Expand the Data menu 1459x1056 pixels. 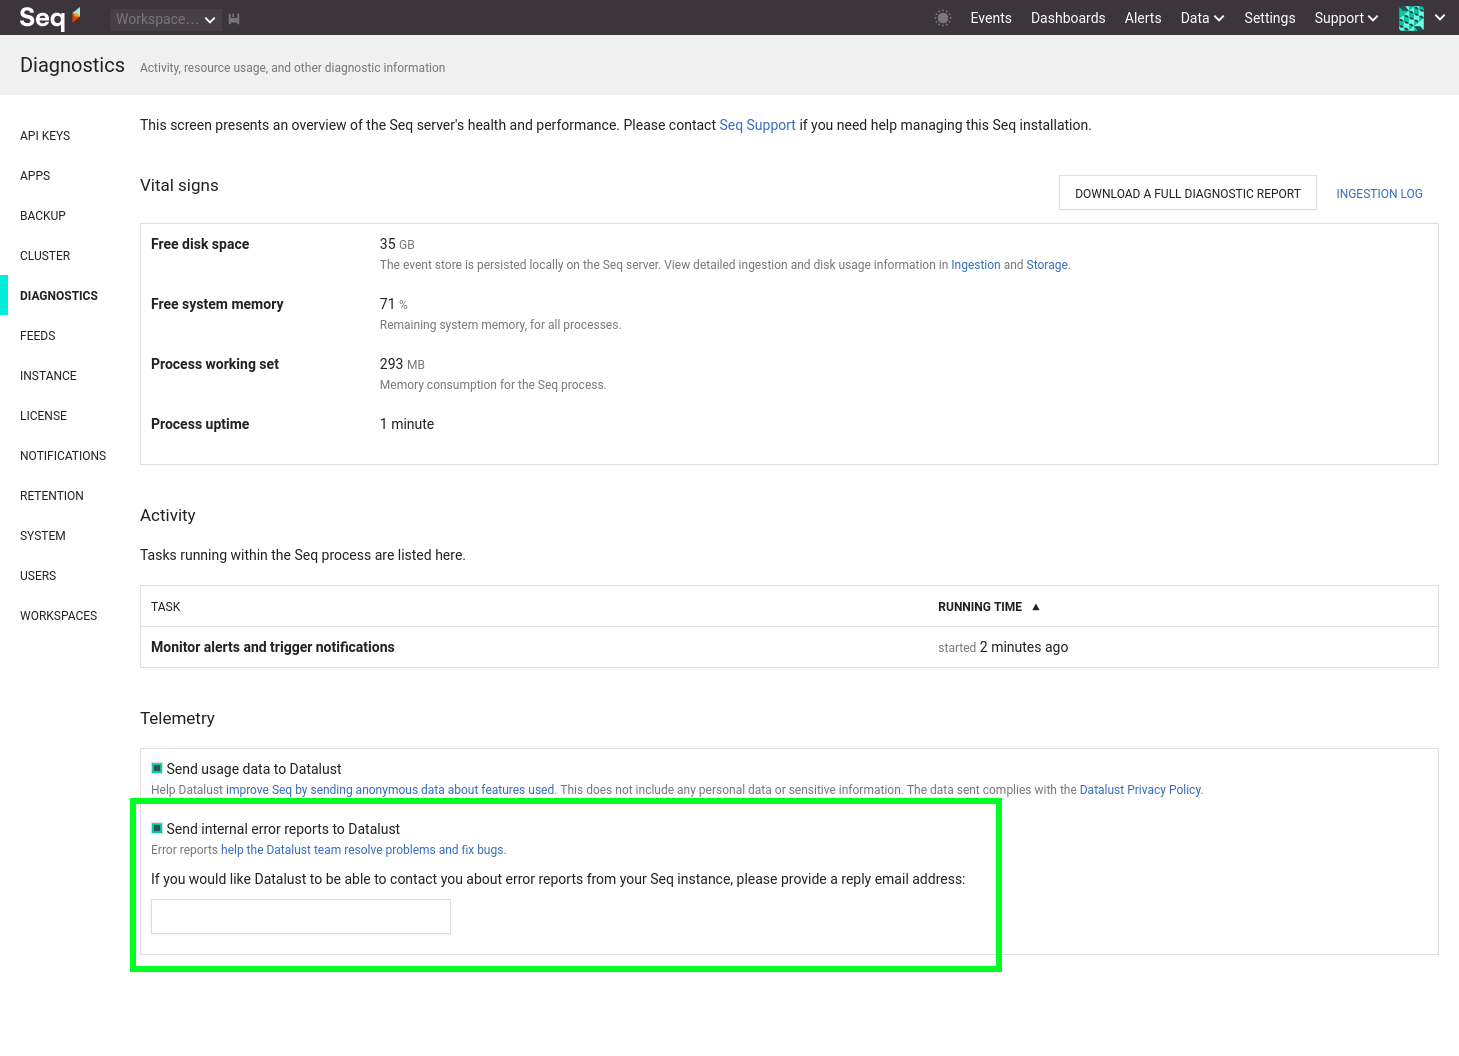pyautogui.click(x=1202, y=18)
